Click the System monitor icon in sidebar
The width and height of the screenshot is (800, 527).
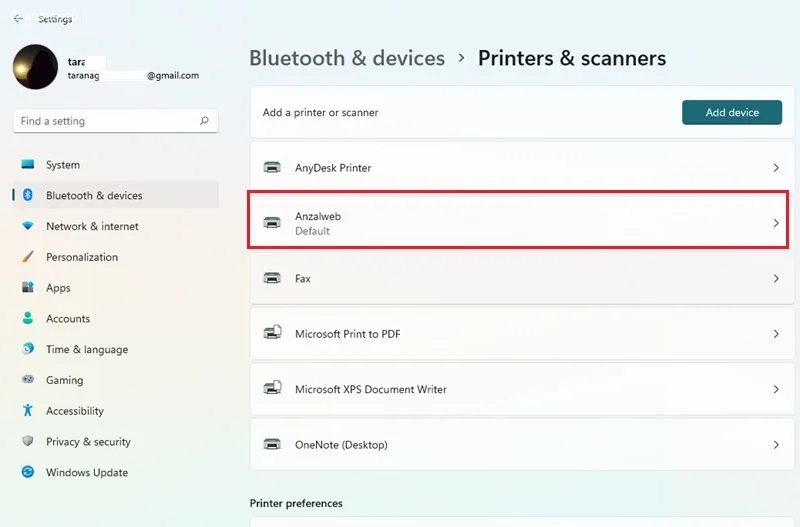[28, 164]
